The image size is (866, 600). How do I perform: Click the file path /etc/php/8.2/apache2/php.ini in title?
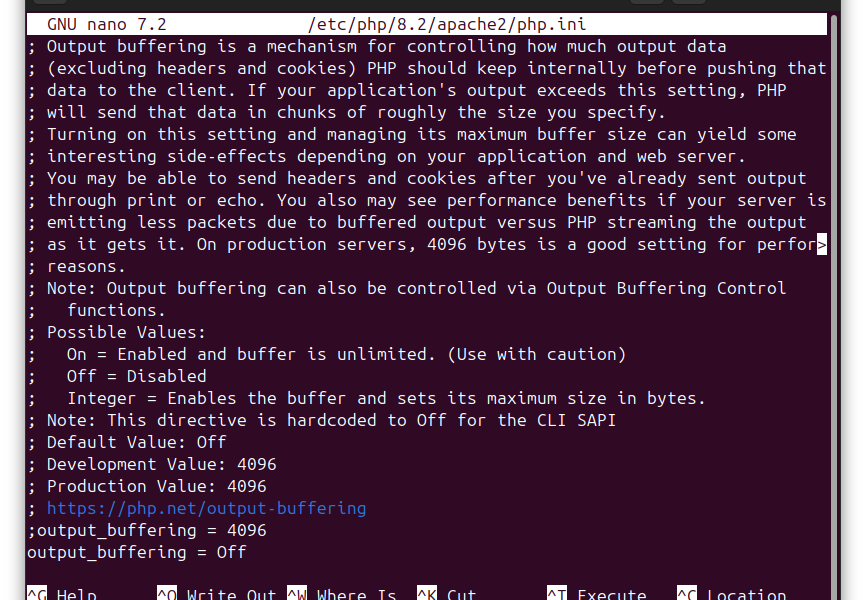447,24
